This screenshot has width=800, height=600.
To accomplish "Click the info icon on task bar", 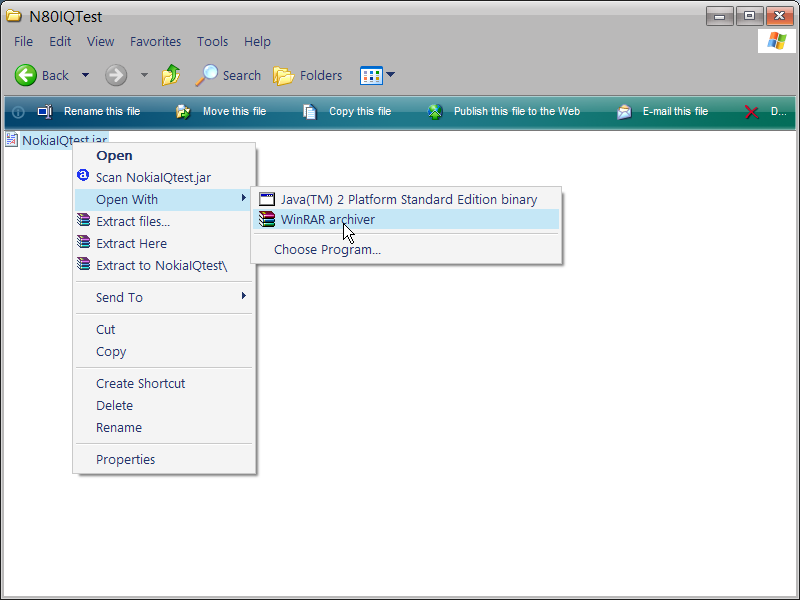I will tap(18, 112).
